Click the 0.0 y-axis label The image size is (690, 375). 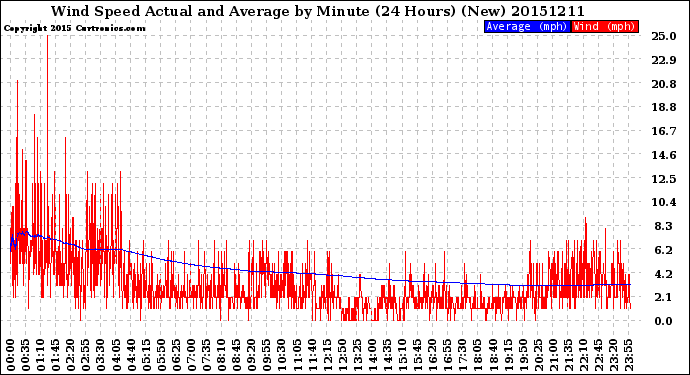click(664, 321)
